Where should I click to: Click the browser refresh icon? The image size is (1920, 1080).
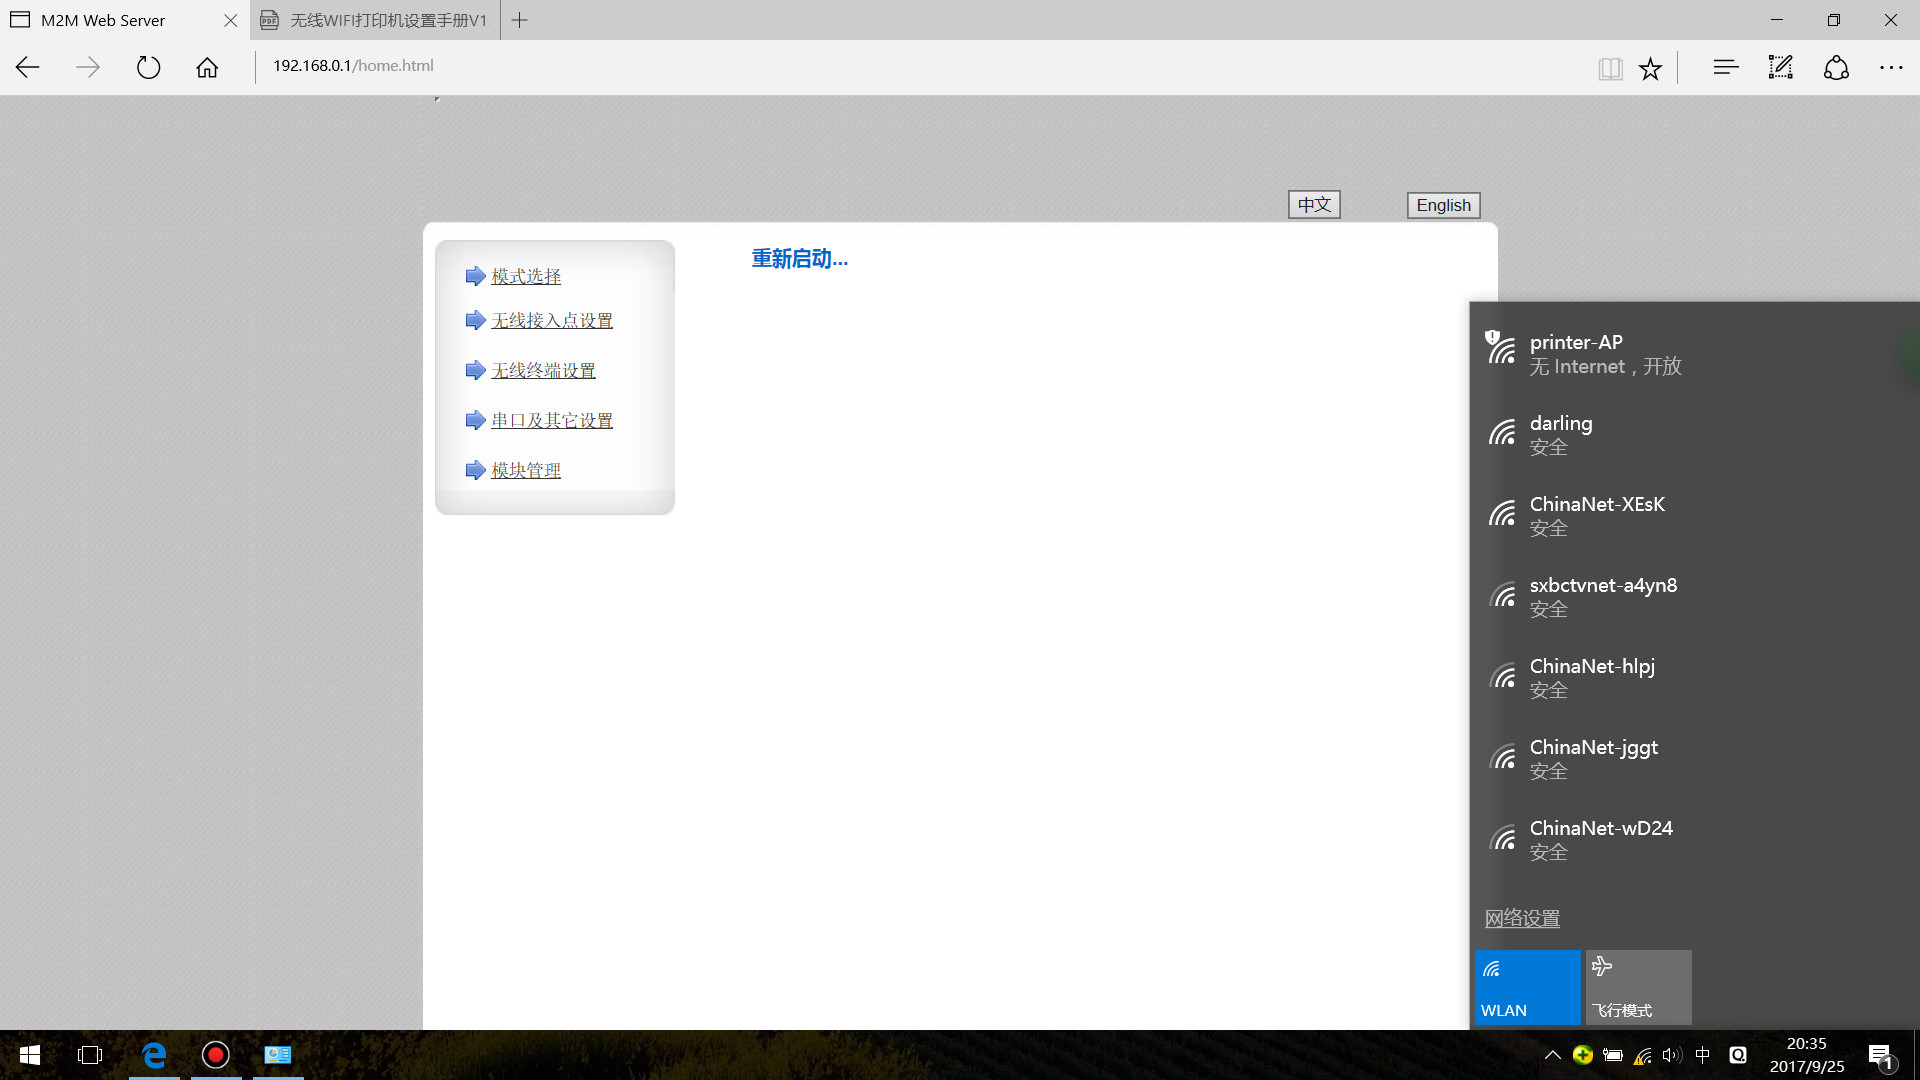148,67
